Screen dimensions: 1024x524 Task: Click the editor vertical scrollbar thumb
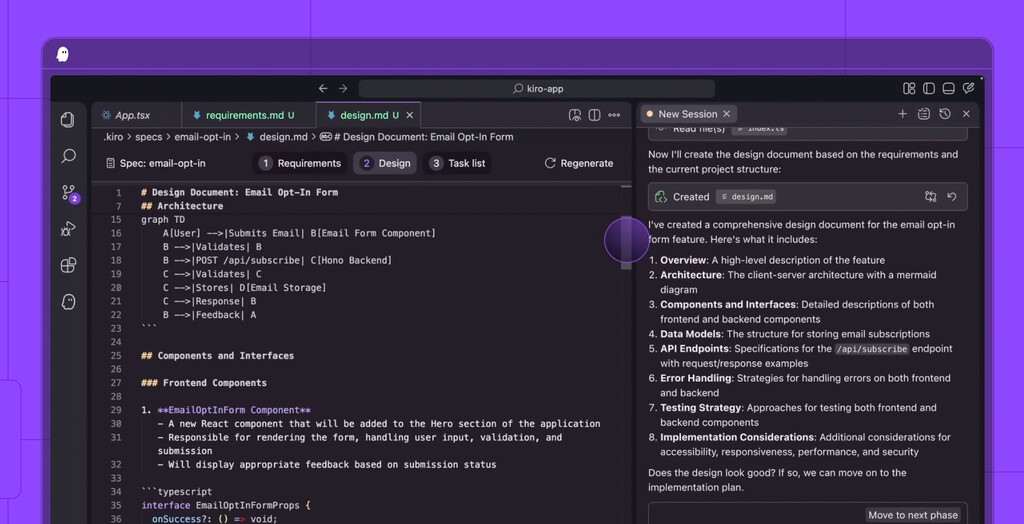coord(626,242)
